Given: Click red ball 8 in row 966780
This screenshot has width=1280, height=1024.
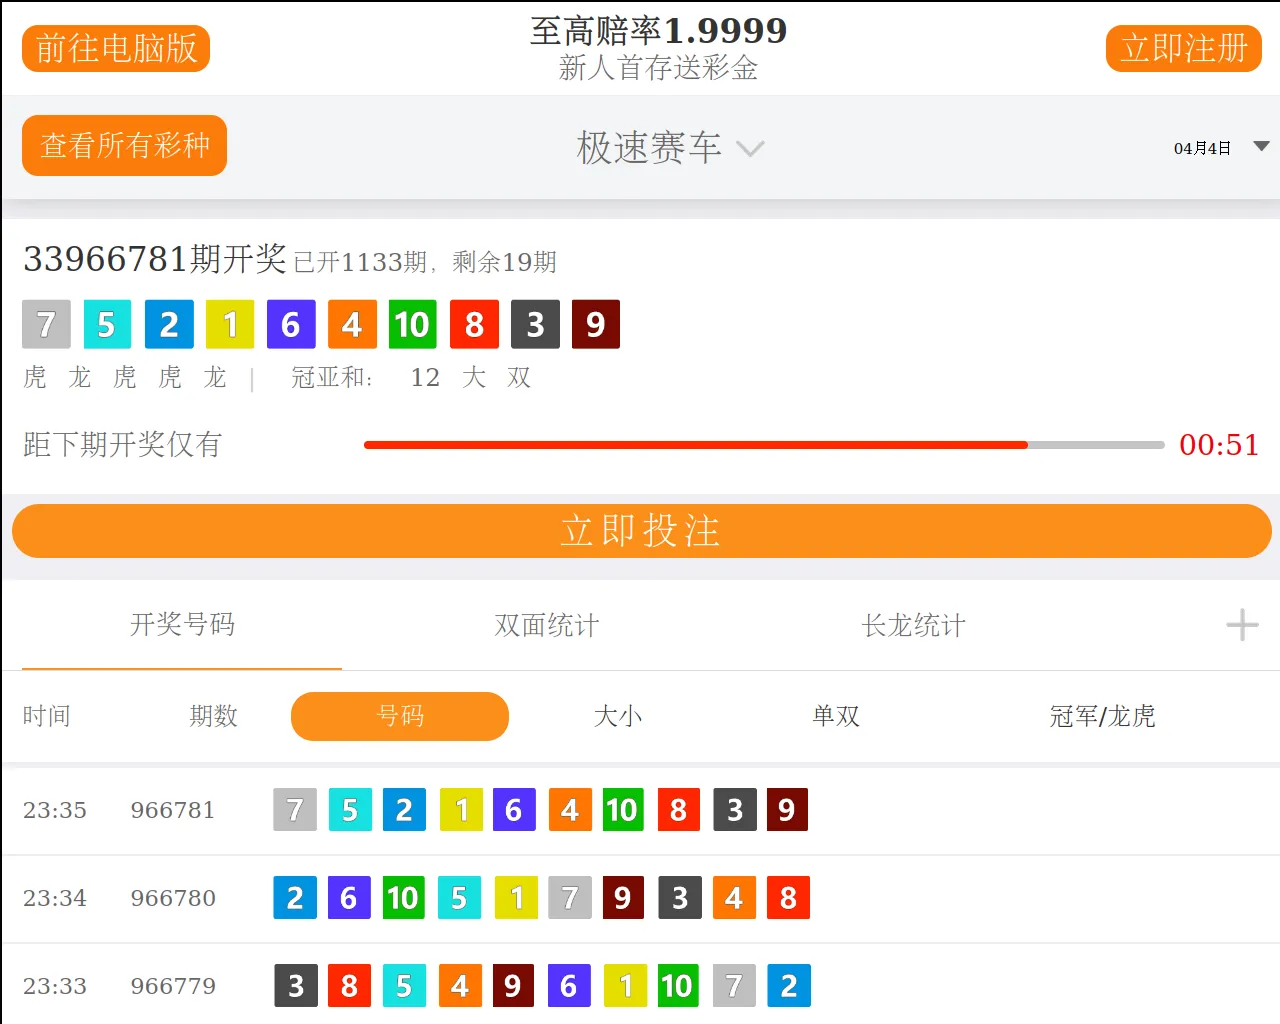Looking at the screenshot, I should pos(788,898).
